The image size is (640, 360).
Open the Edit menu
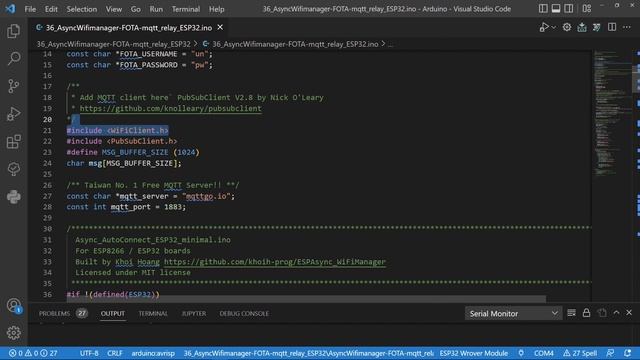[51, 9]
